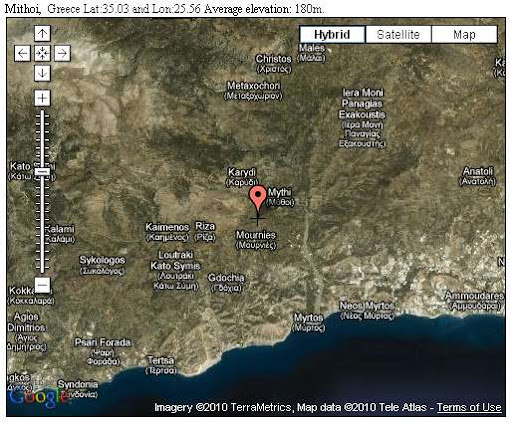Pan the map left with the arrow
Viewport: 512px width, 423px height.
22,53
